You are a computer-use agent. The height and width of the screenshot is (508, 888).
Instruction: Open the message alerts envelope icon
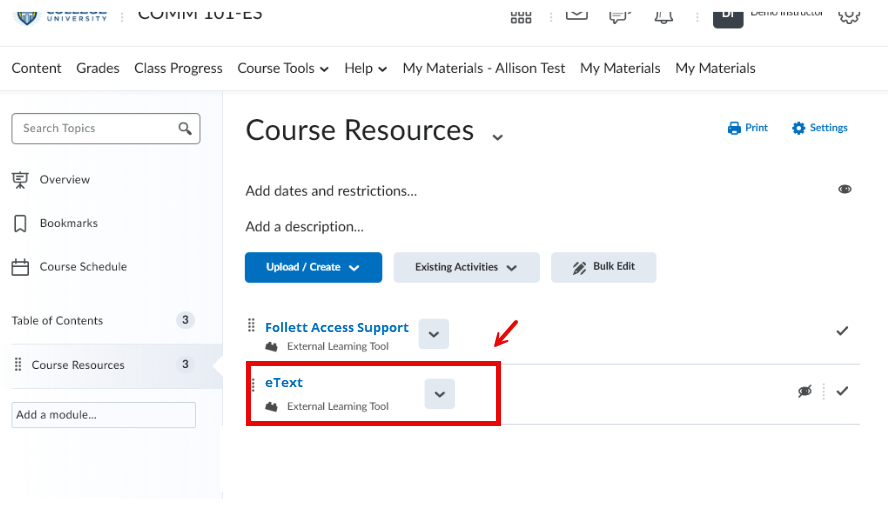coord(577,15)
